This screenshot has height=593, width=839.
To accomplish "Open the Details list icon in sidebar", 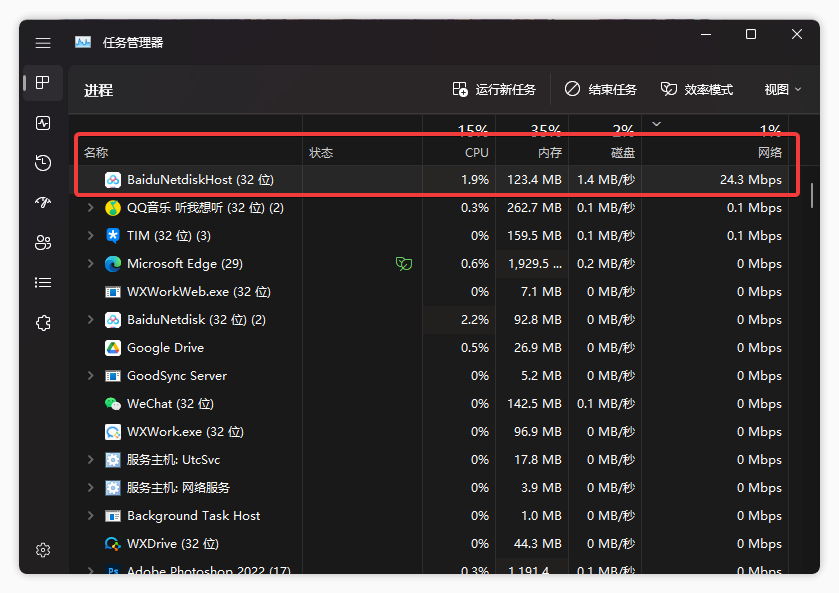I will (43, 283).
